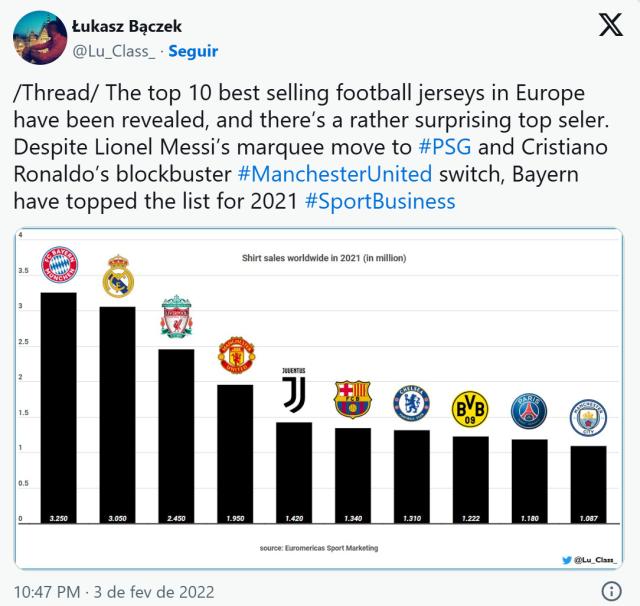
Task: Click the Juventus logo in chart
Action: [294, 391]
